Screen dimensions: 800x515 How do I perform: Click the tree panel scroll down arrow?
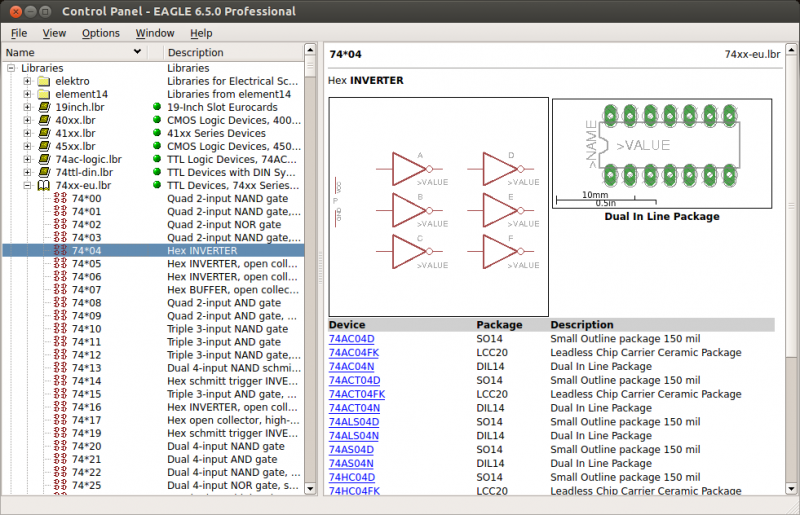310,488
